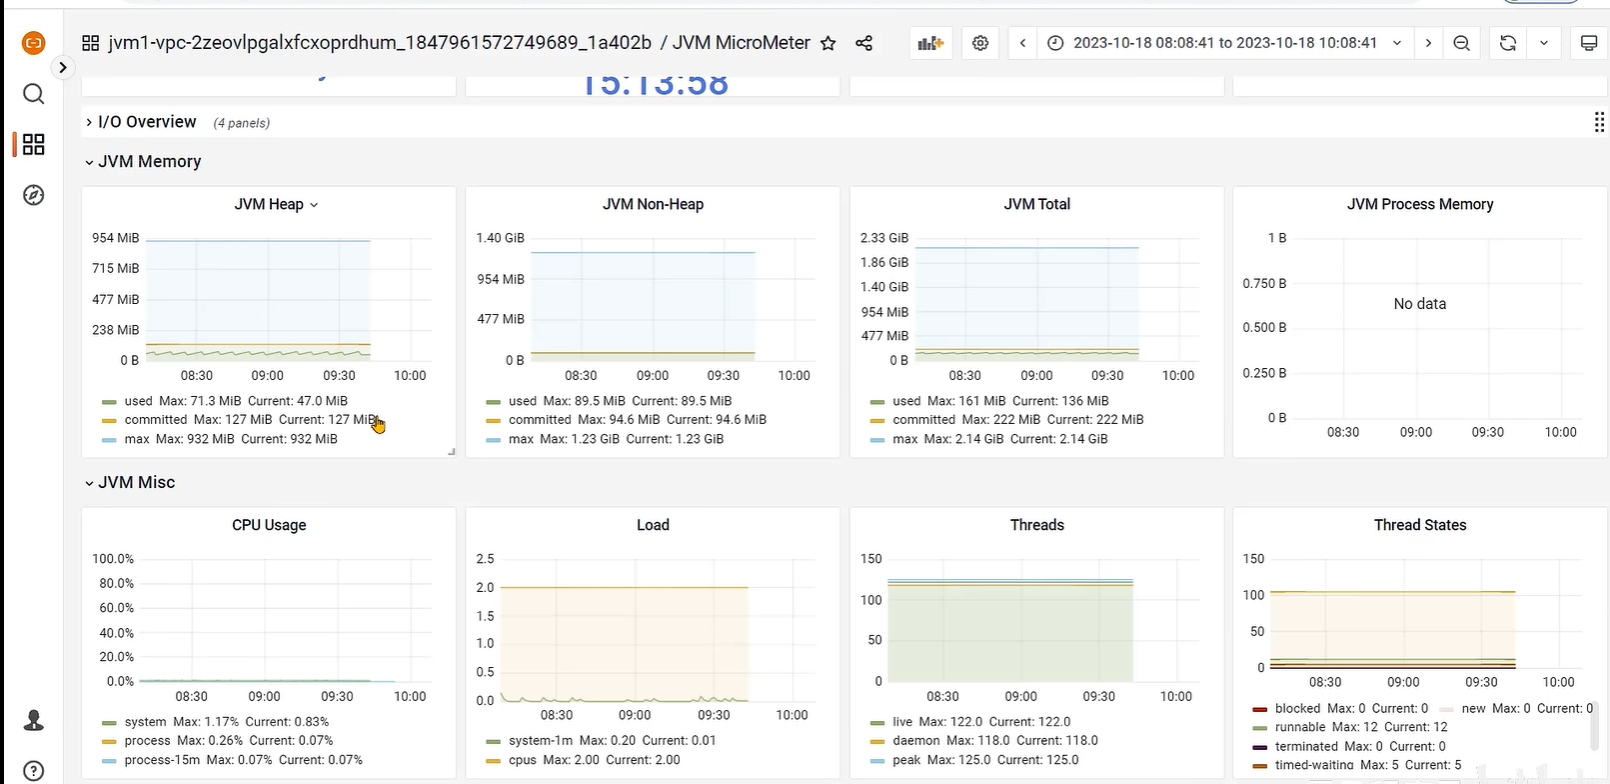
Task: Open the Grafana search icon in sidebar
Action: point(33,94)
